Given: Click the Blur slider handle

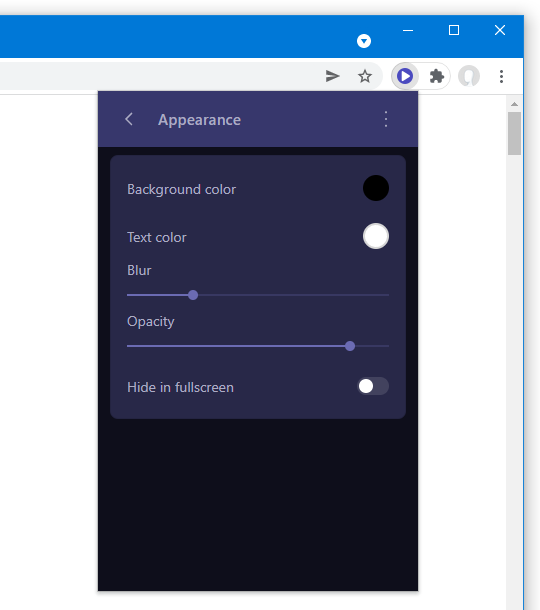Looking at the screenshot, I should (x=193, y=295).
